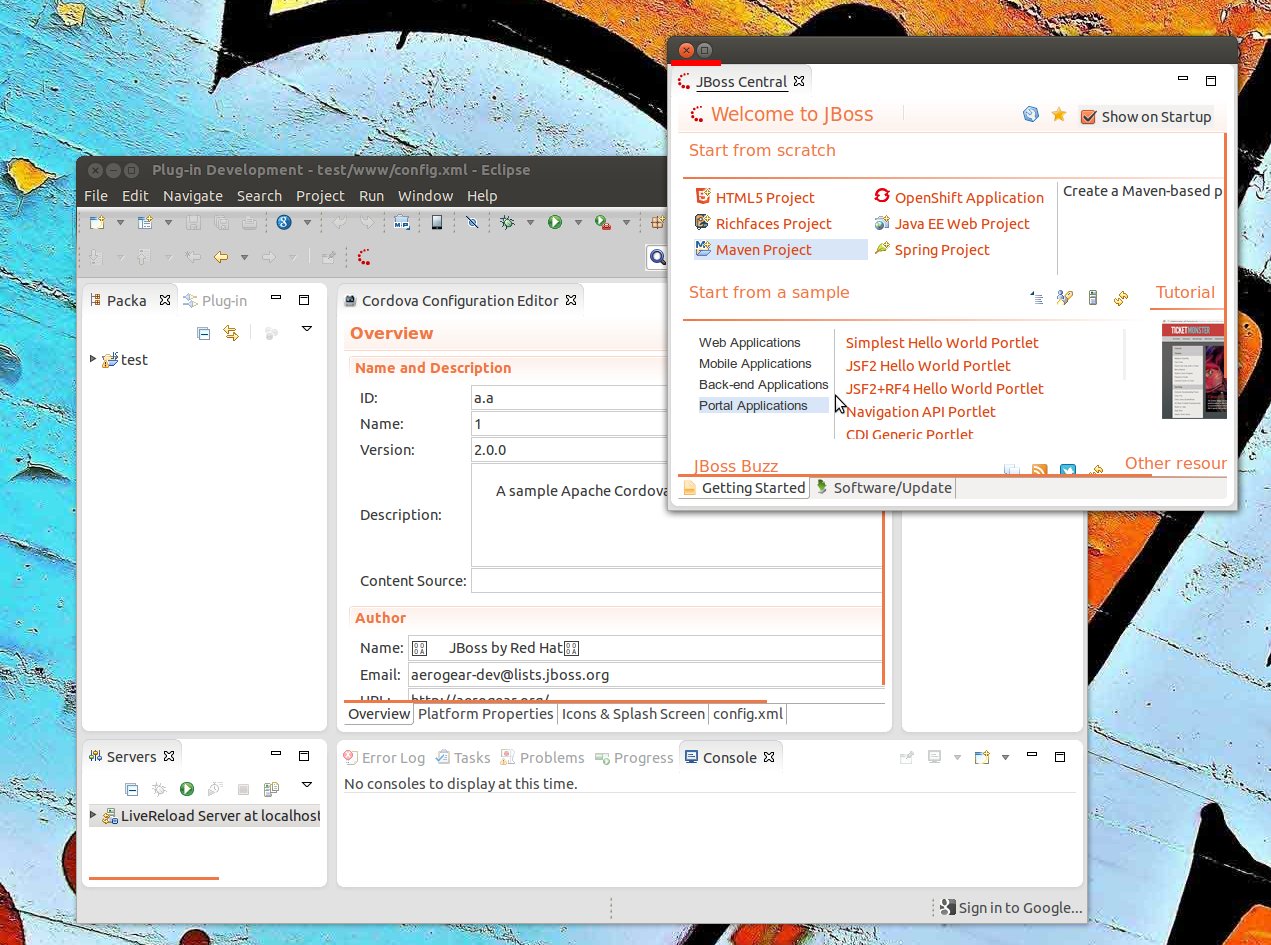Switch to the config.xml editor tab
The image size is (1271, 945).
click(747, 714)
